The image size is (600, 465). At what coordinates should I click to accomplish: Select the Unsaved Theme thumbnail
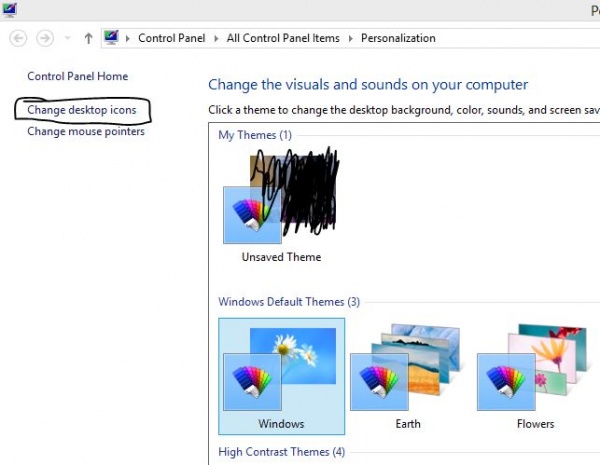[281, 198]
